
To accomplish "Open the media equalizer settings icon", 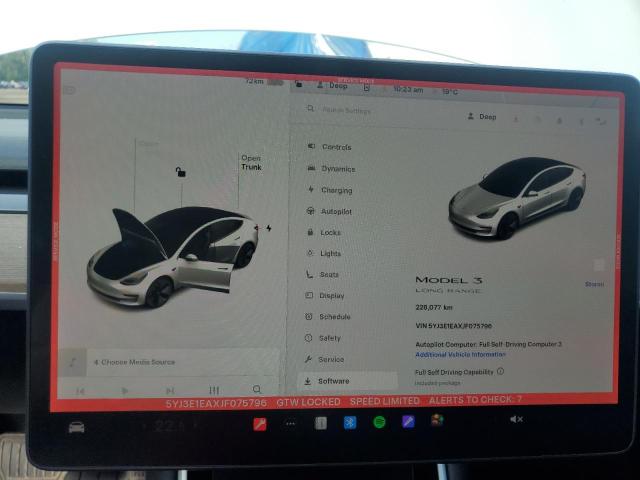I will tap(213, 390).
